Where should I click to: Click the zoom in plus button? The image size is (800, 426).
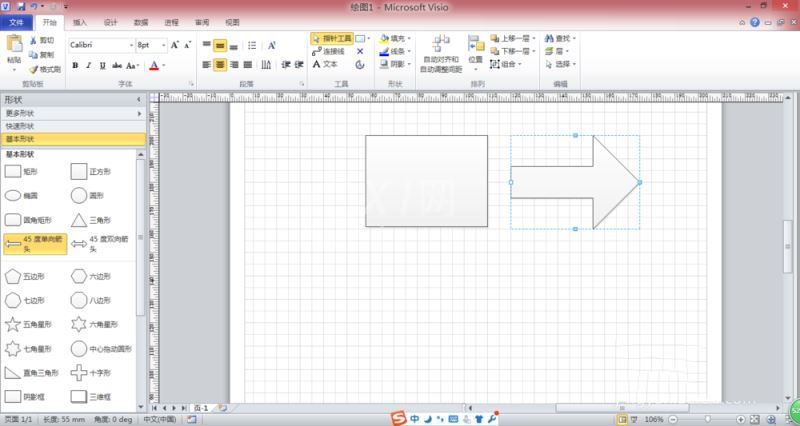point(741,419)
